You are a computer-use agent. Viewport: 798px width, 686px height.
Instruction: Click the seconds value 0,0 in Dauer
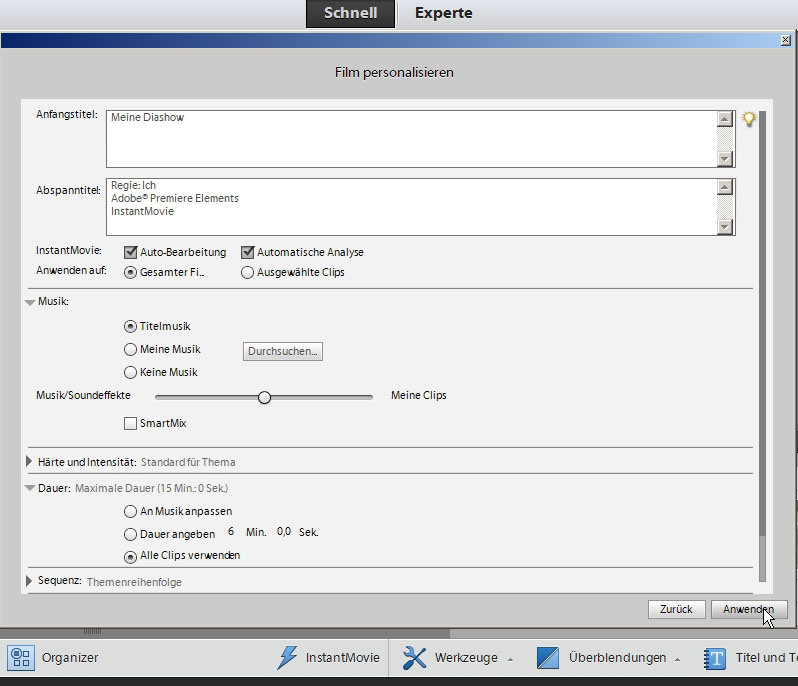tap(284, 532)
